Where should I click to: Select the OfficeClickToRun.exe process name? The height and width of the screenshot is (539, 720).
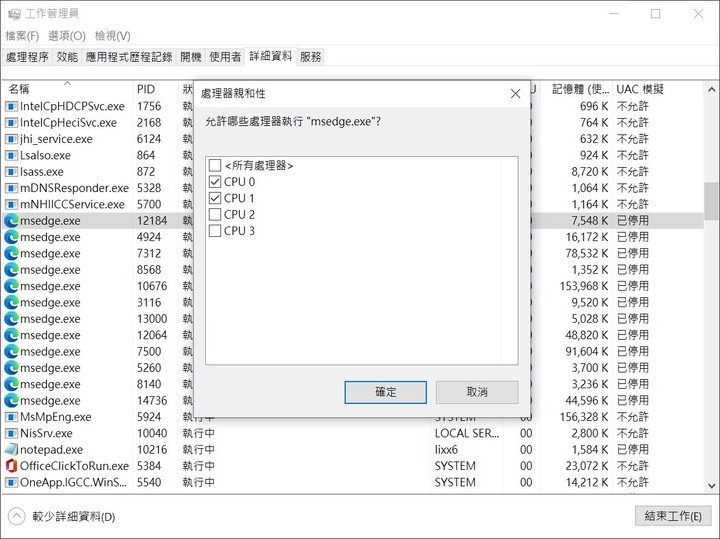[74, 466]
